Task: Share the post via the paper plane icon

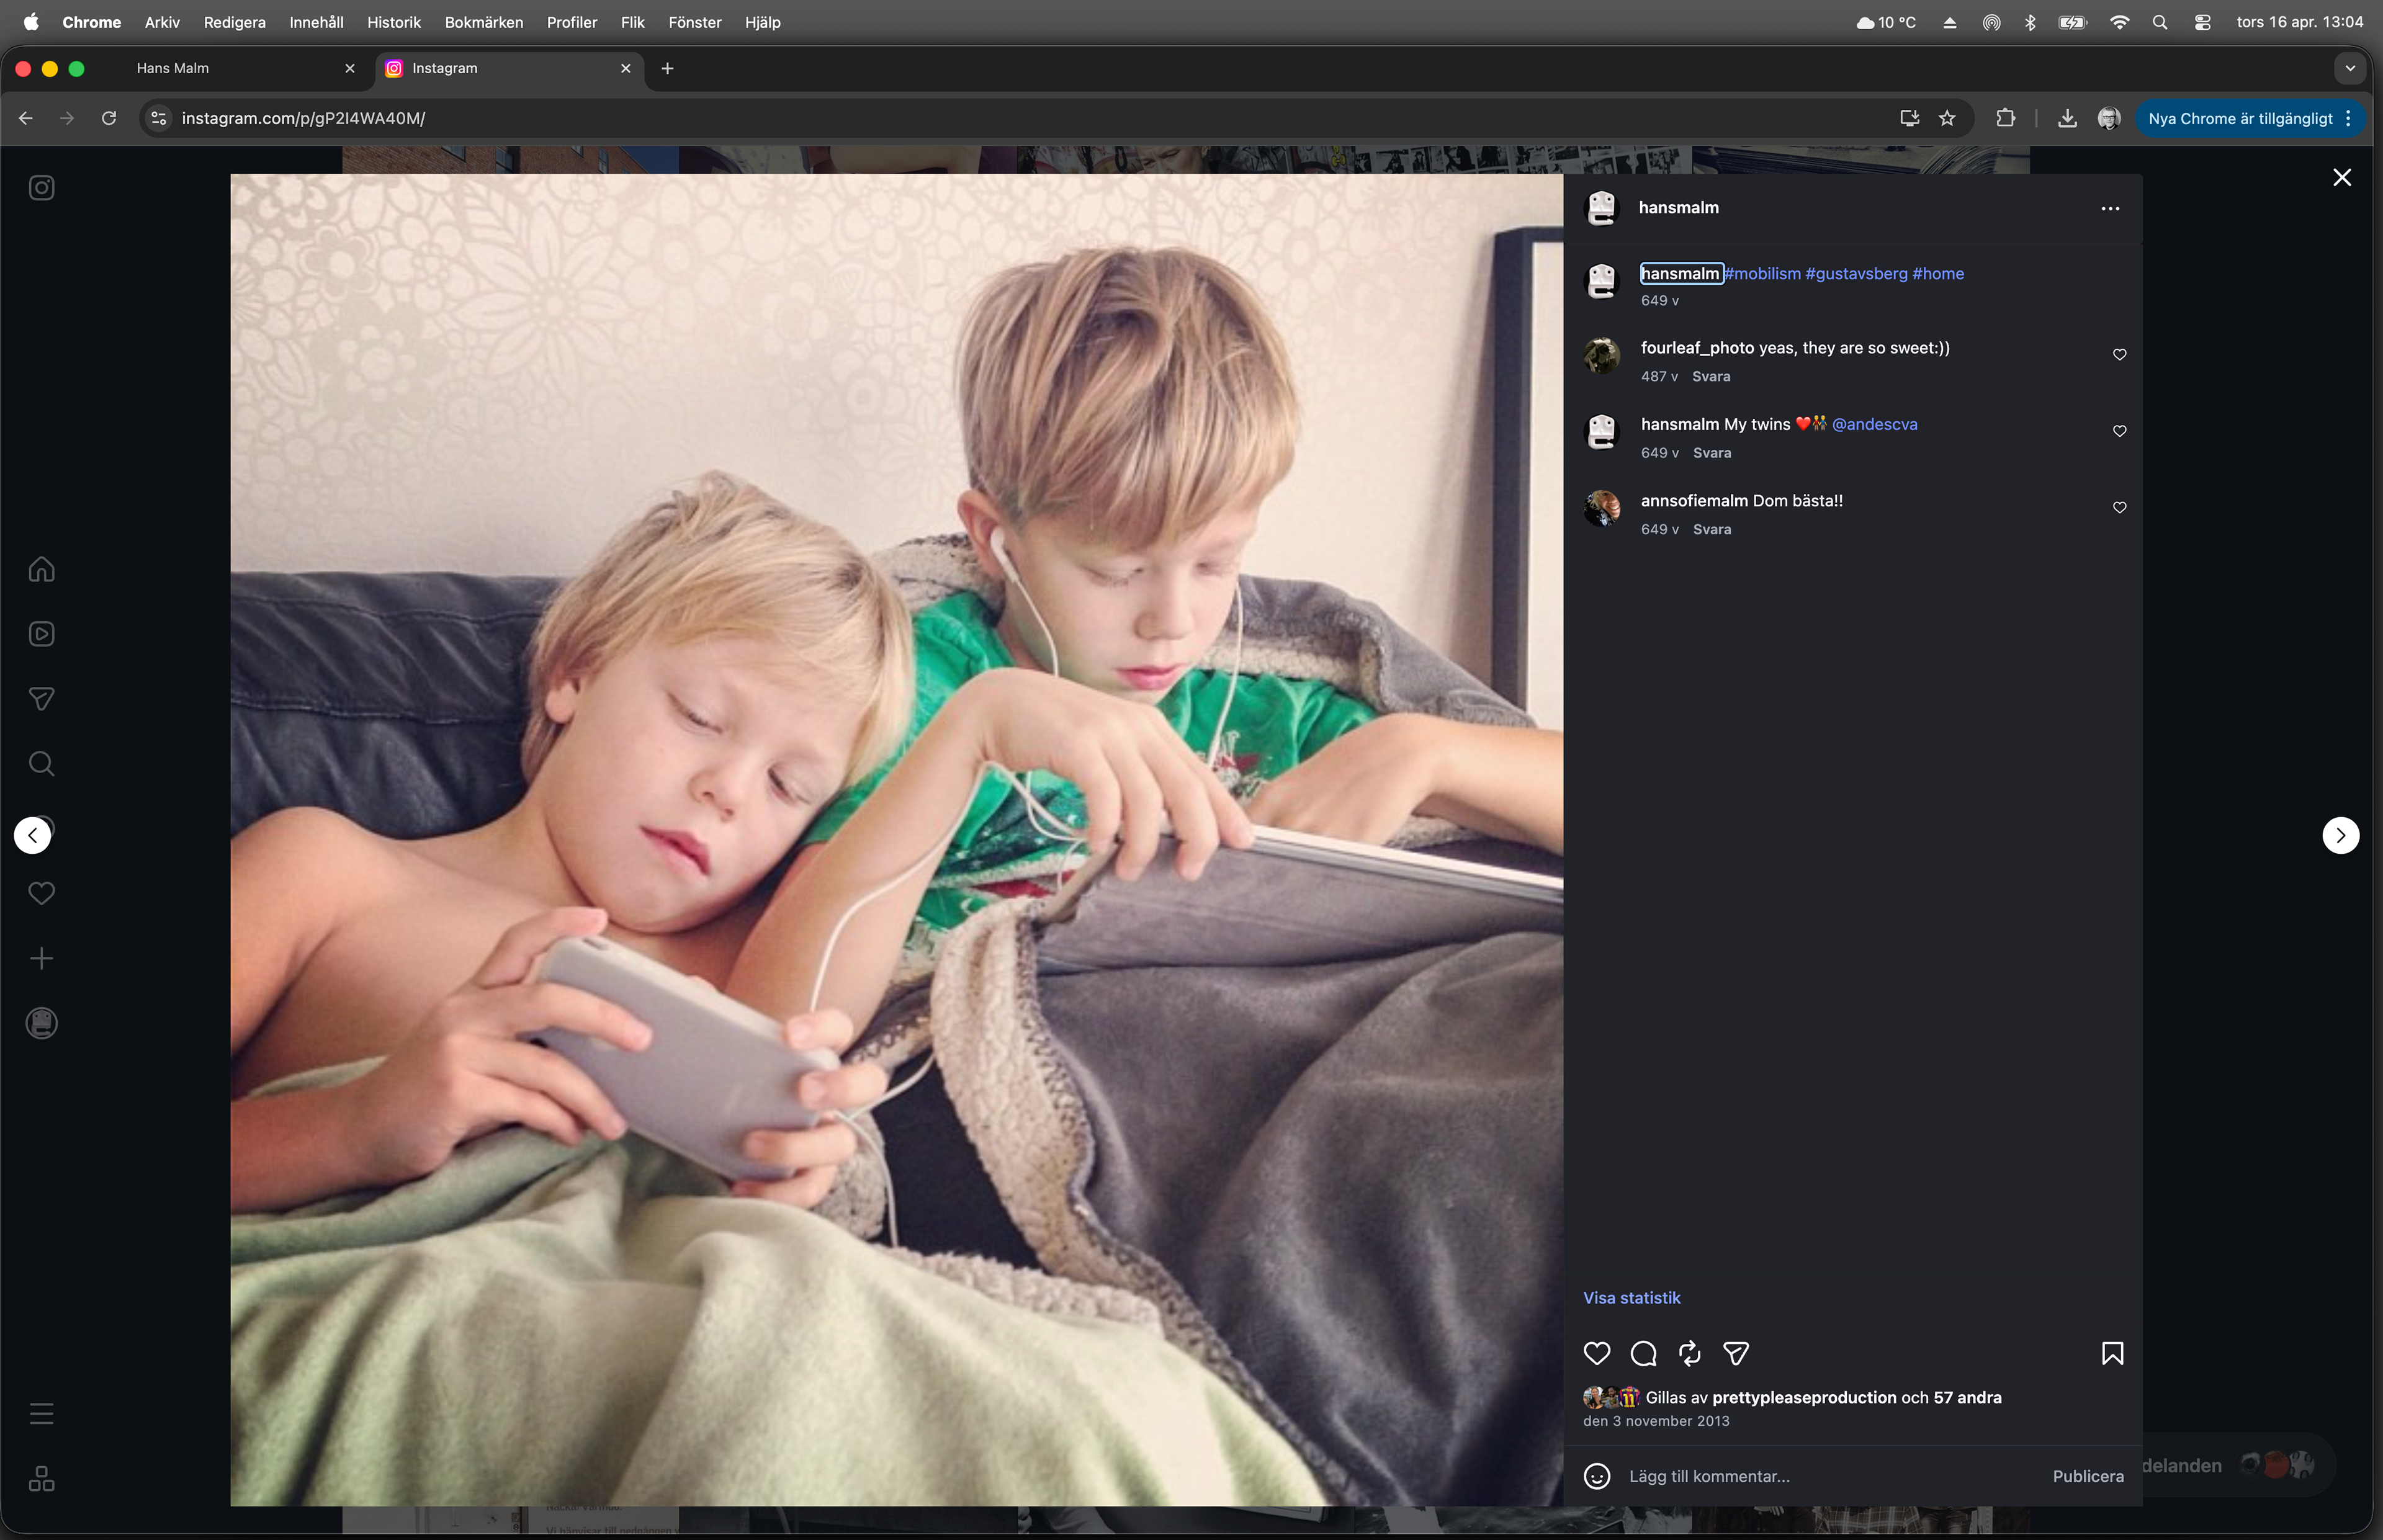Action: click(1736, 1353)
